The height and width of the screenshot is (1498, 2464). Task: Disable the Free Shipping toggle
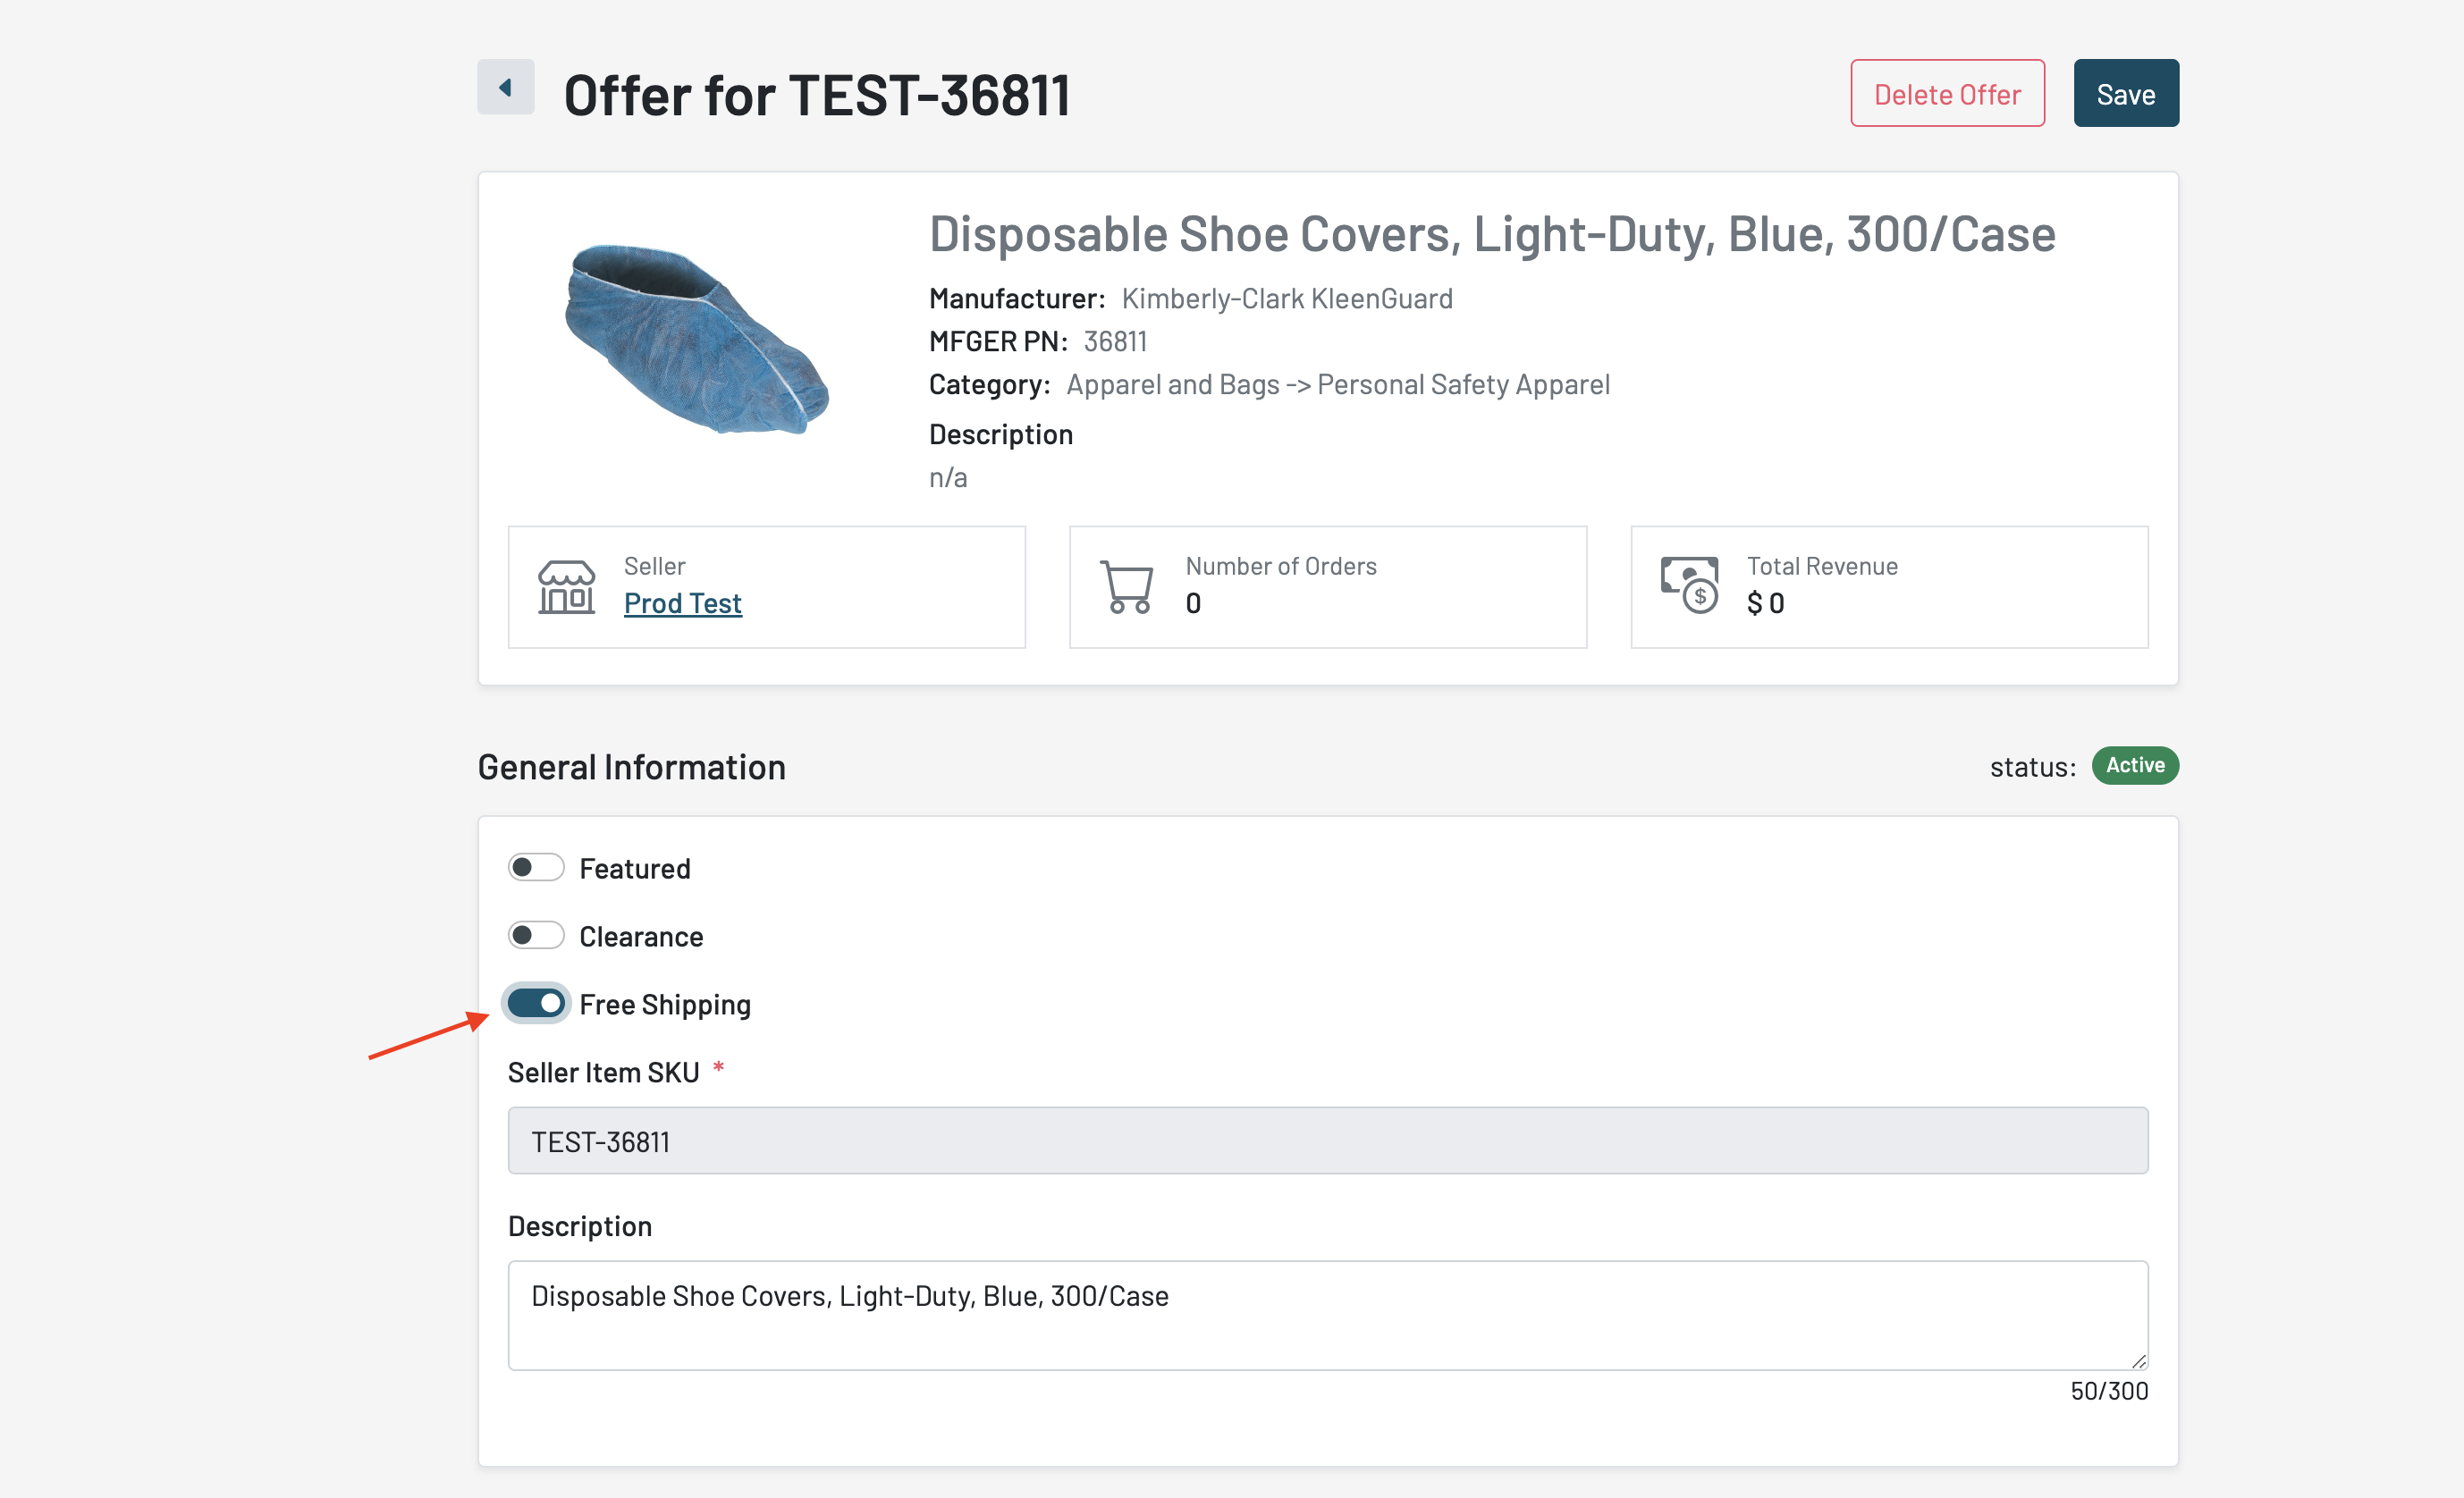click(536, 1003)
